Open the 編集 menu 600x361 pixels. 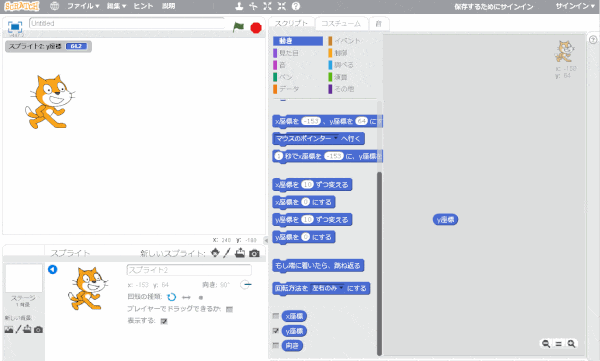[x=116, y=6]
